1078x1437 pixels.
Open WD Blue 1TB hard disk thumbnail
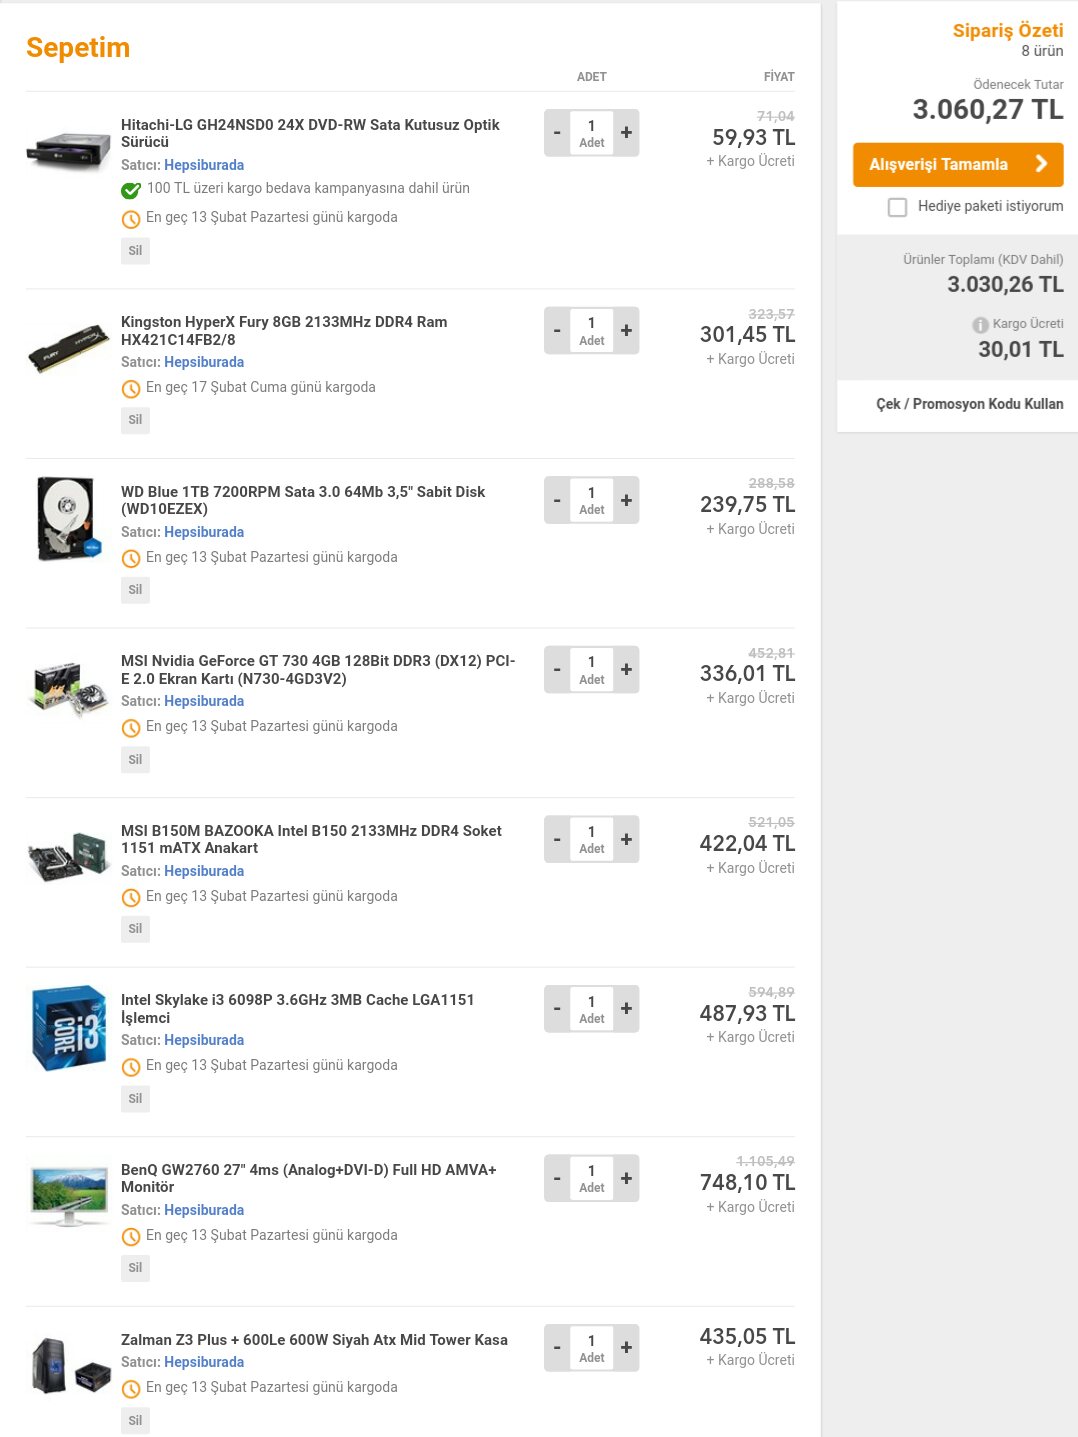(x=68, y=518)
